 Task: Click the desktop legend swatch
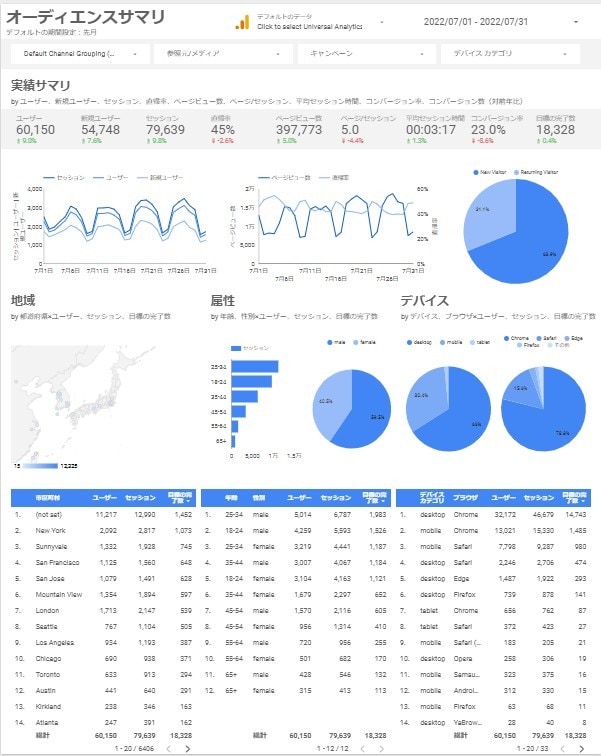click(x=409, y=342)
